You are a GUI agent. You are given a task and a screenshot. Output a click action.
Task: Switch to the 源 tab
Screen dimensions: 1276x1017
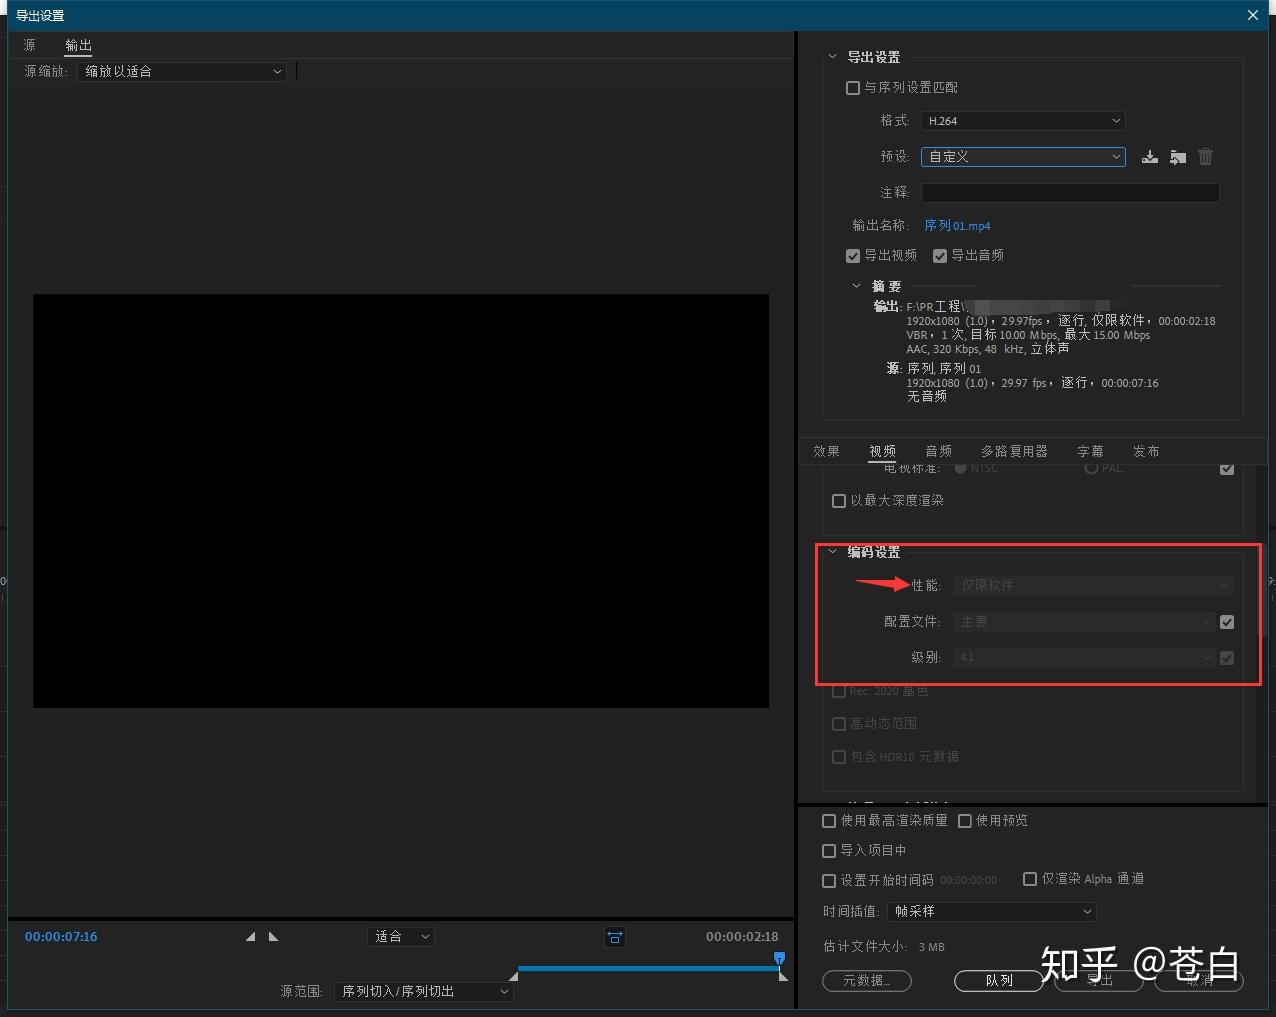[30, 45]
